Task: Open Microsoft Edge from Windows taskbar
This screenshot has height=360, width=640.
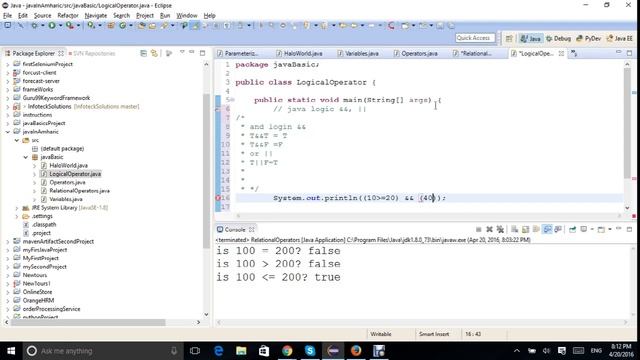Action: click(218, 351)
